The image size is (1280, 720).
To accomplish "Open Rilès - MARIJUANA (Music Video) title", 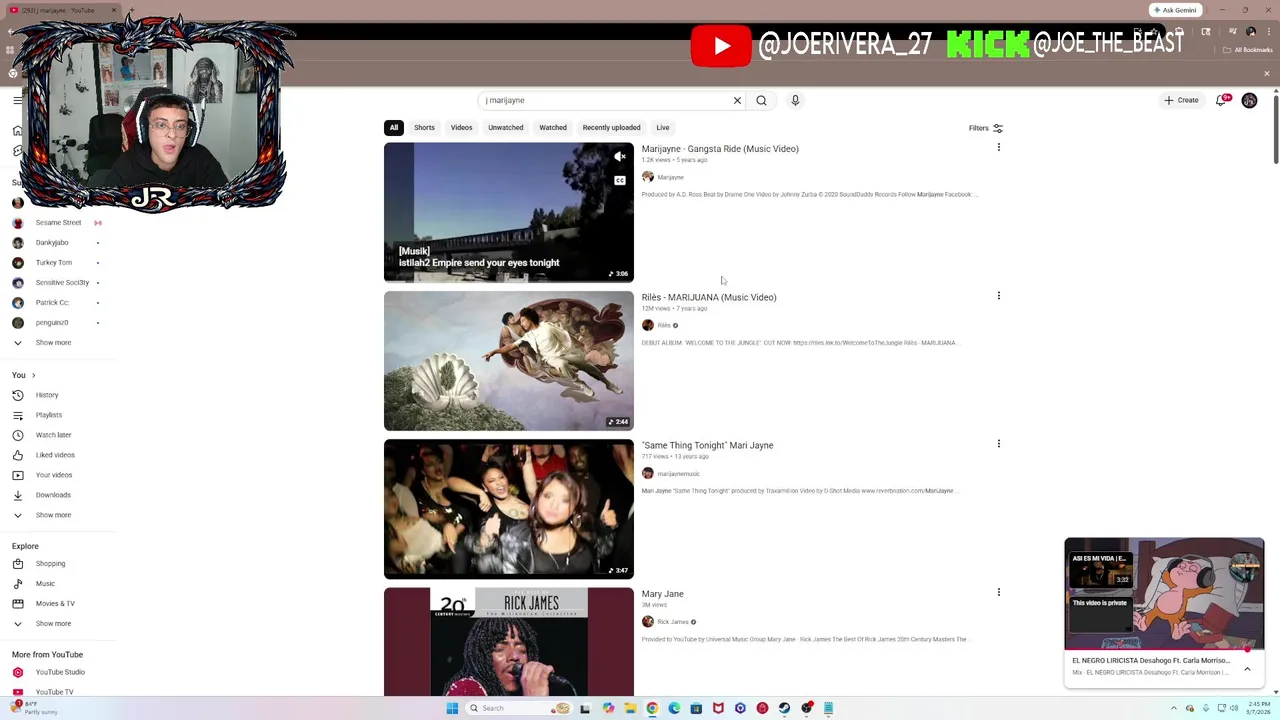I will click(x=709, y=297).
